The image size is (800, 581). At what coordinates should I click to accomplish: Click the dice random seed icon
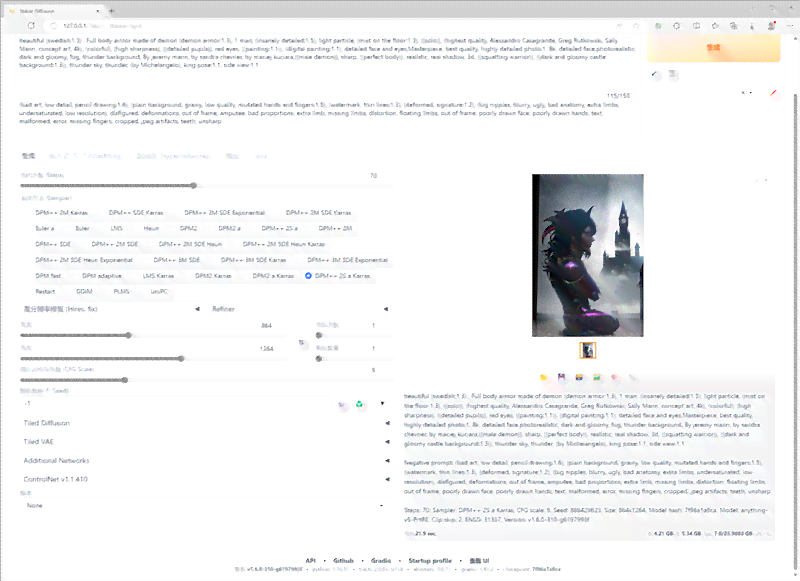pos(342,405)
